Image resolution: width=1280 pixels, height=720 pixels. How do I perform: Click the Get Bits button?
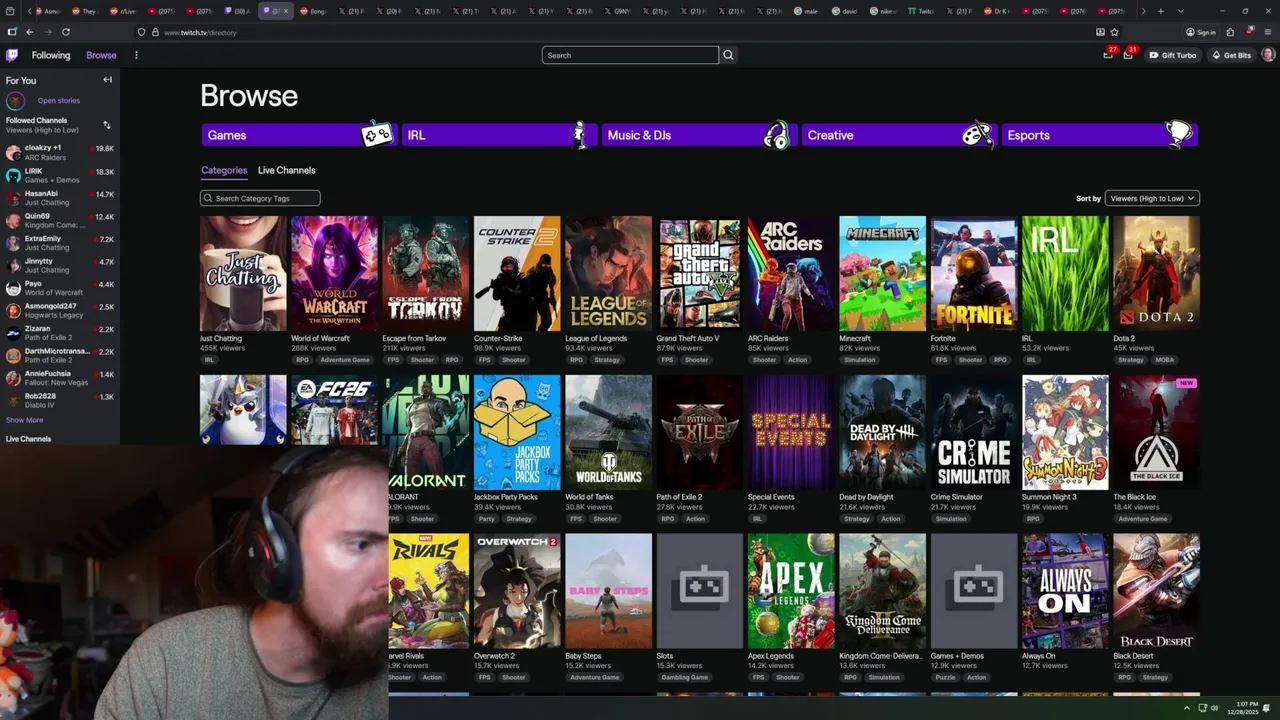pyautogui.click(x=1230, y=55)
